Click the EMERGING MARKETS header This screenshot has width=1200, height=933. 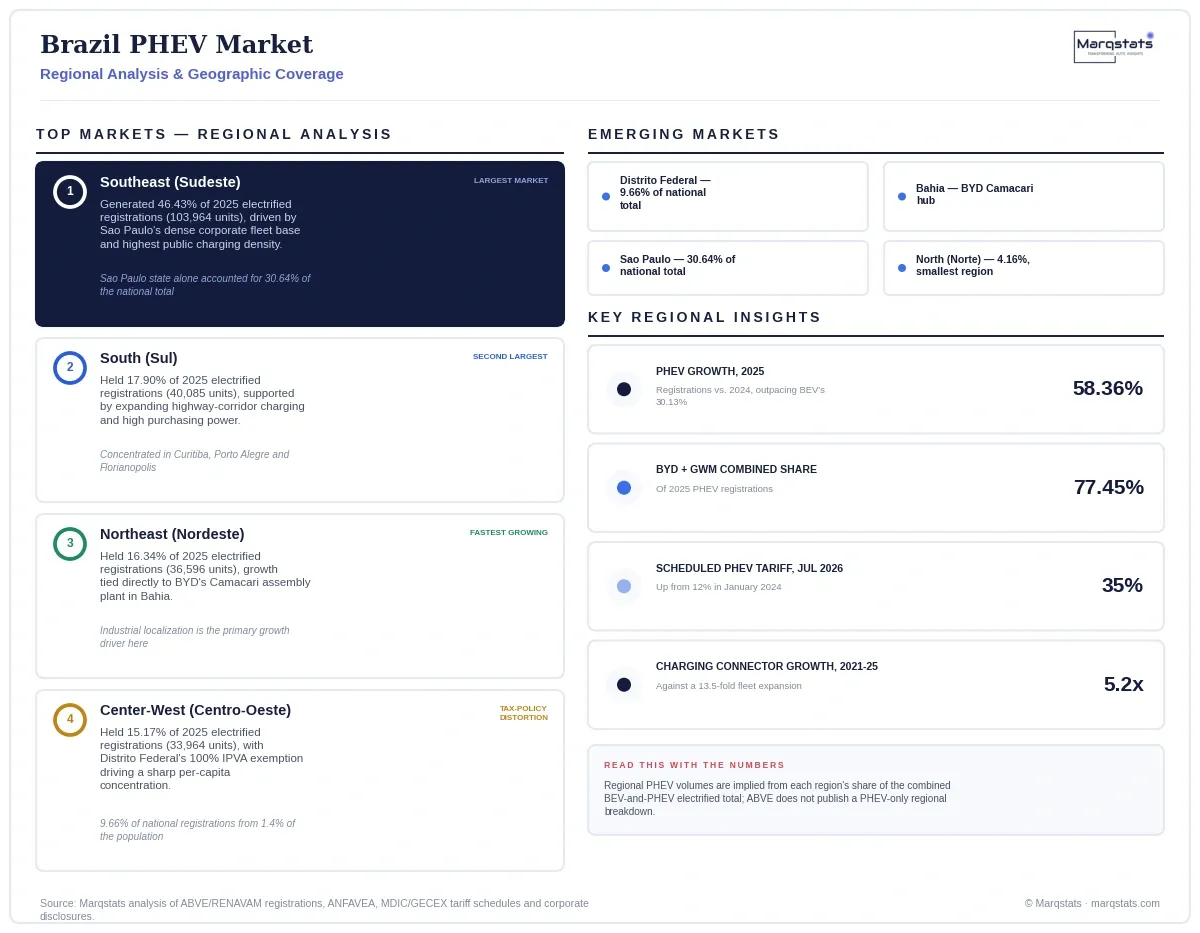(684, 134)
